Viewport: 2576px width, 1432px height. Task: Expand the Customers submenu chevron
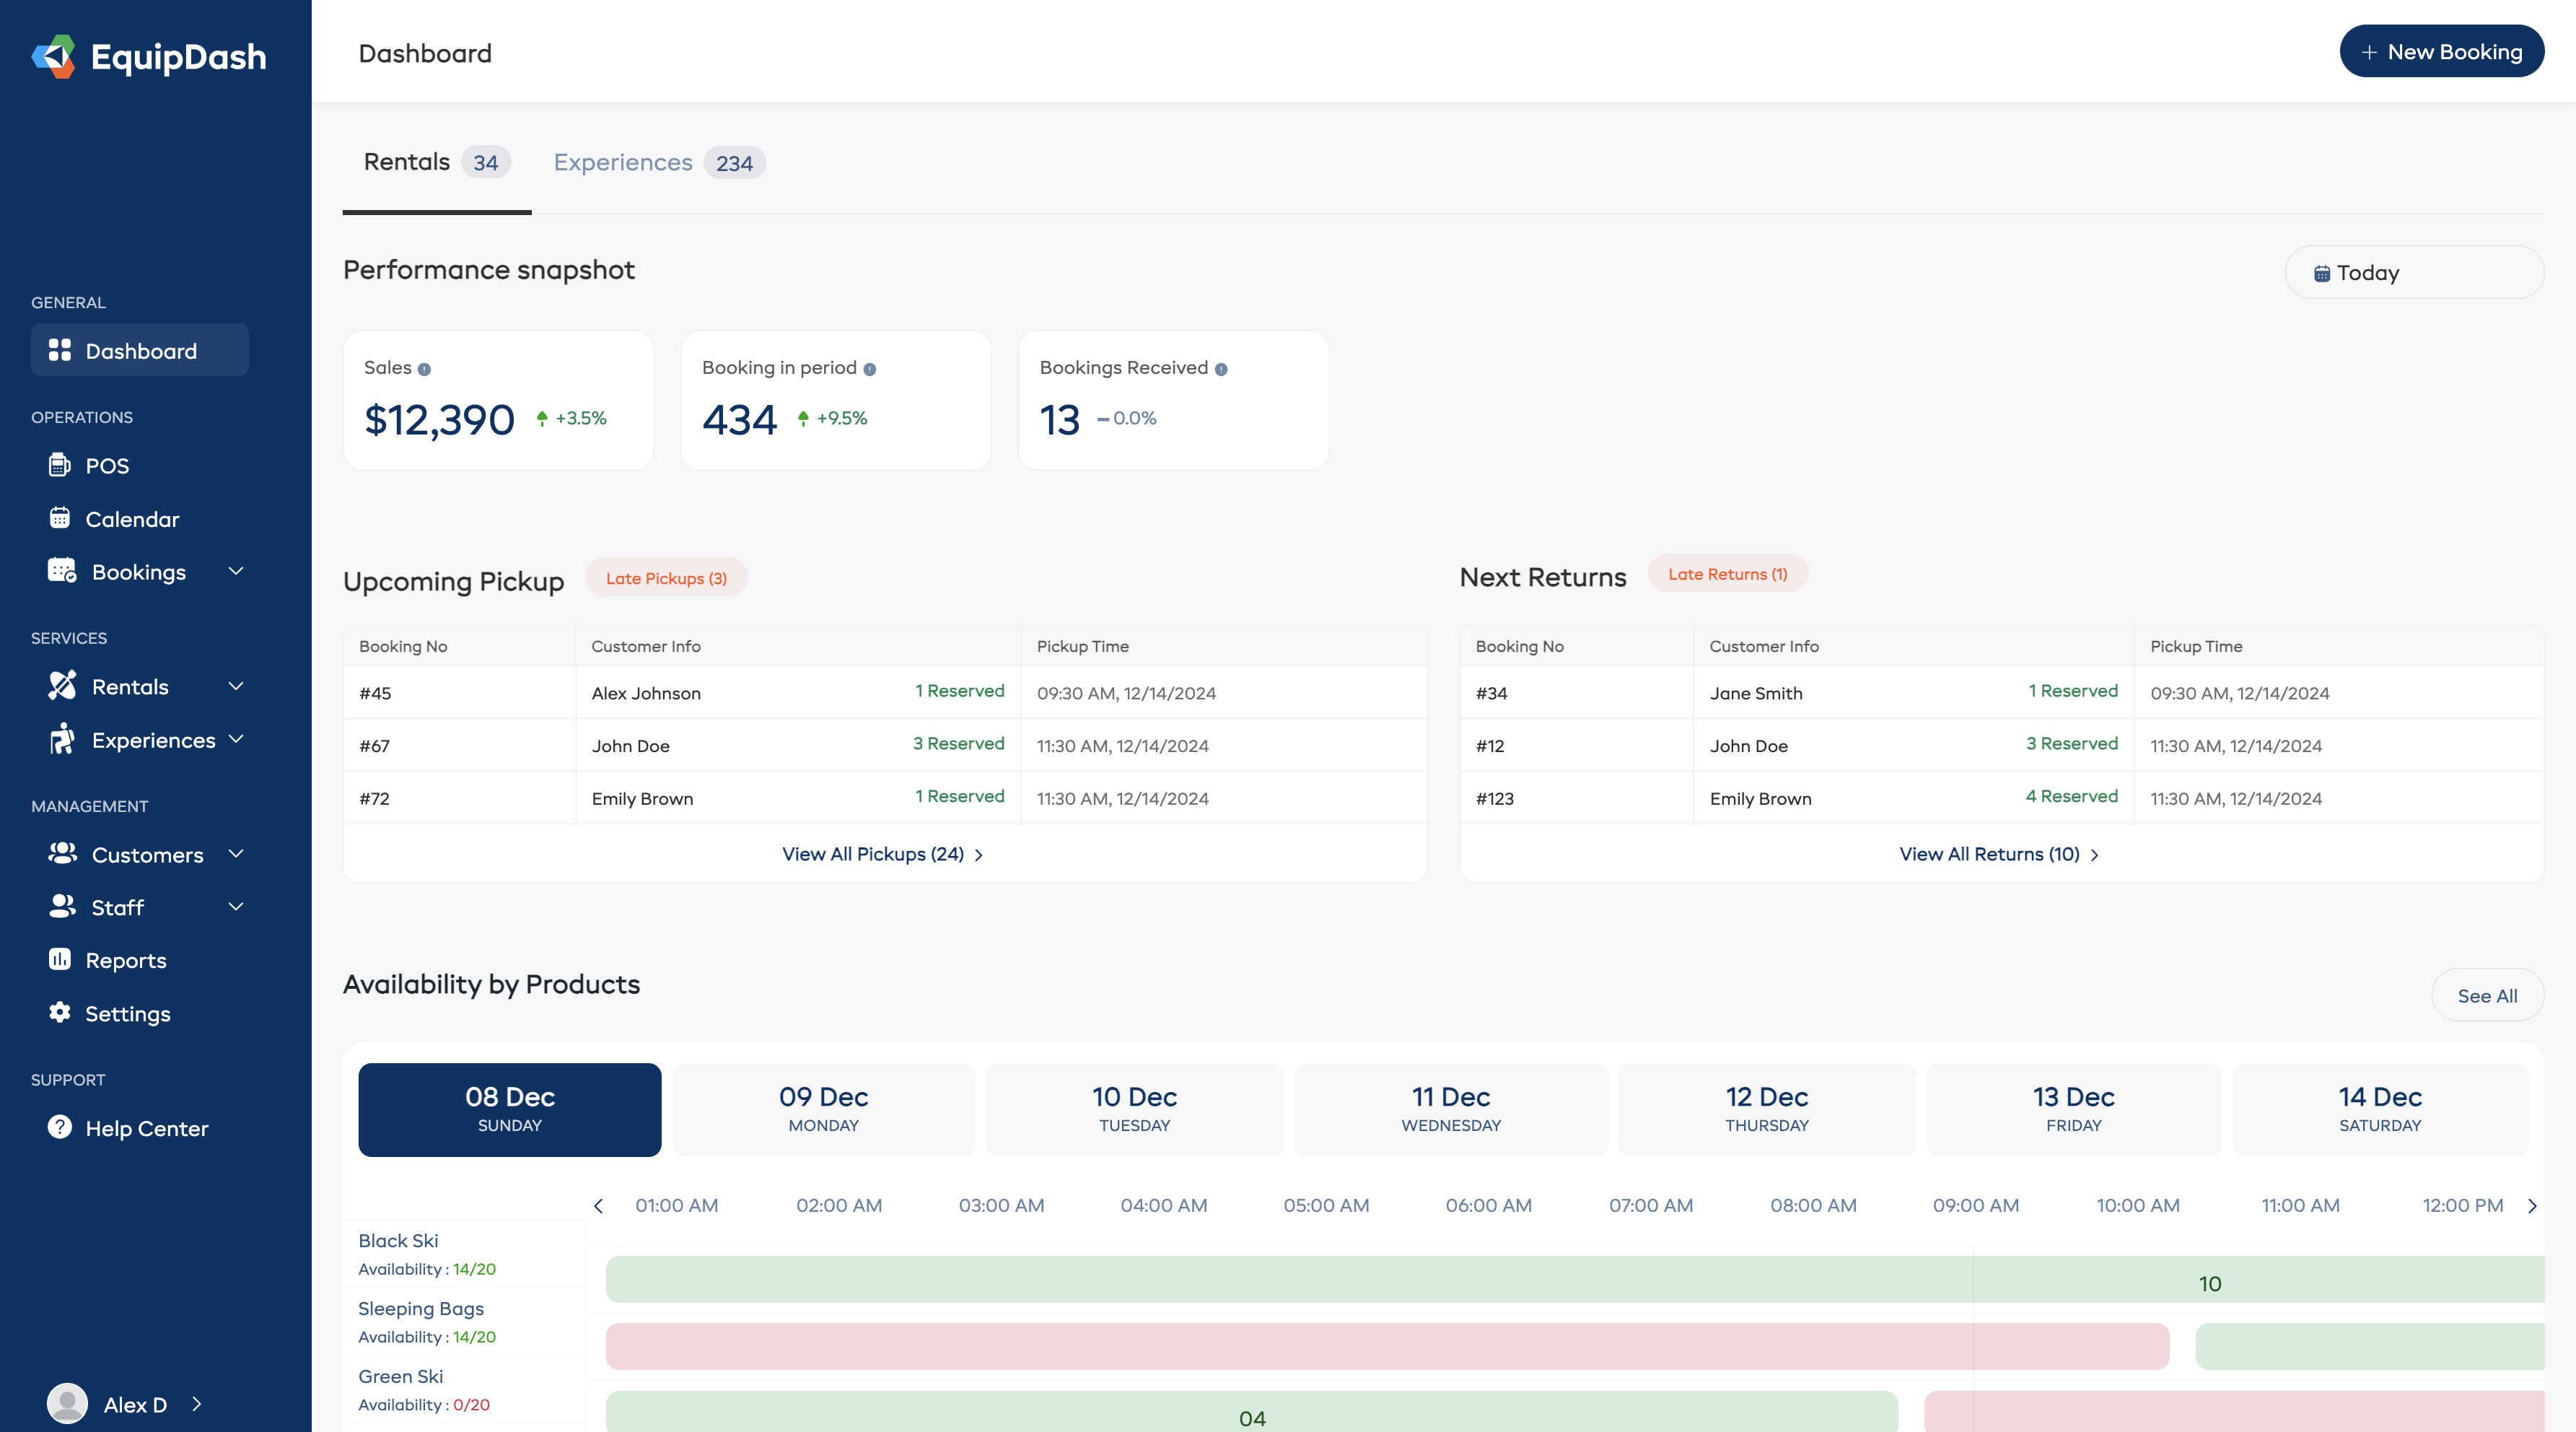coord(236,853)
